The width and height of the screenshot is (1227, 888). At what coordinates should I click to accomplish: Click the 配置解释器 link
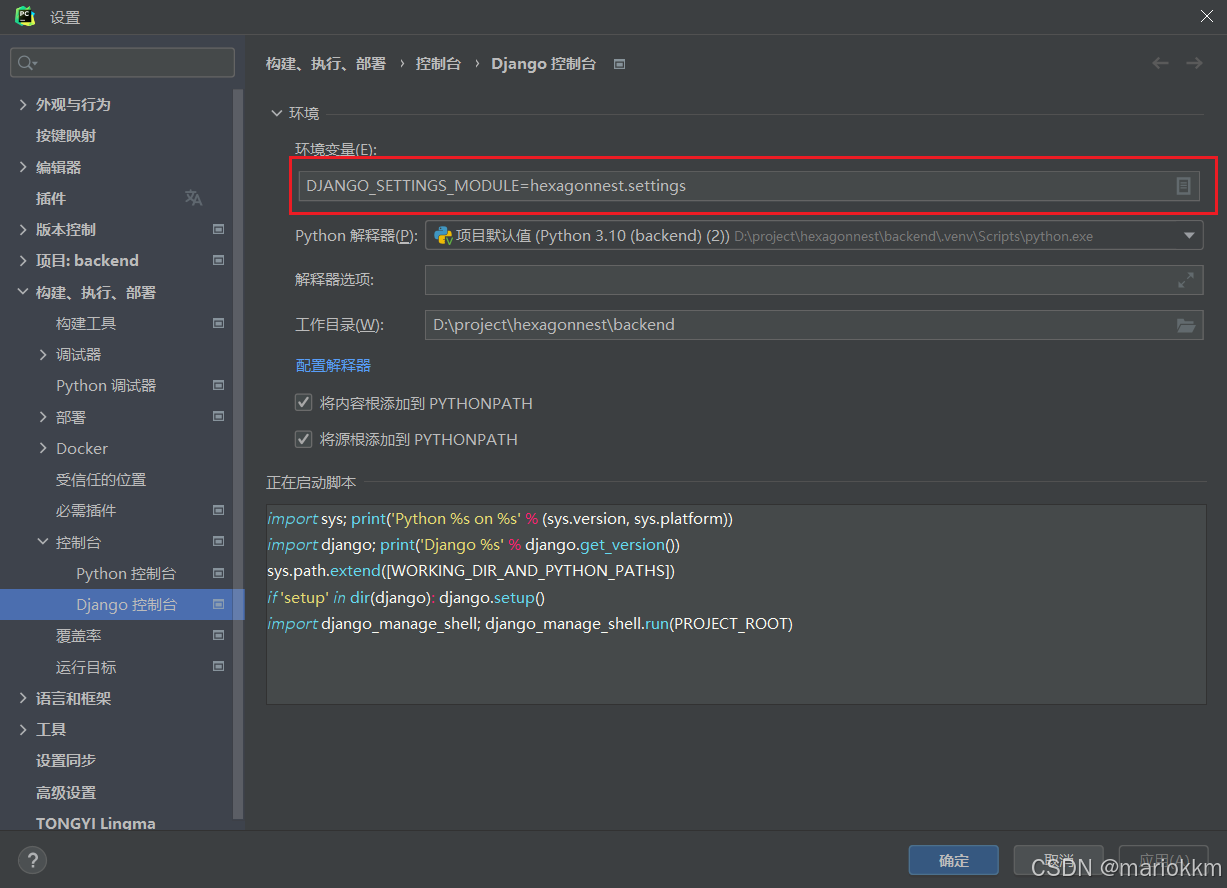coord(333,365)
